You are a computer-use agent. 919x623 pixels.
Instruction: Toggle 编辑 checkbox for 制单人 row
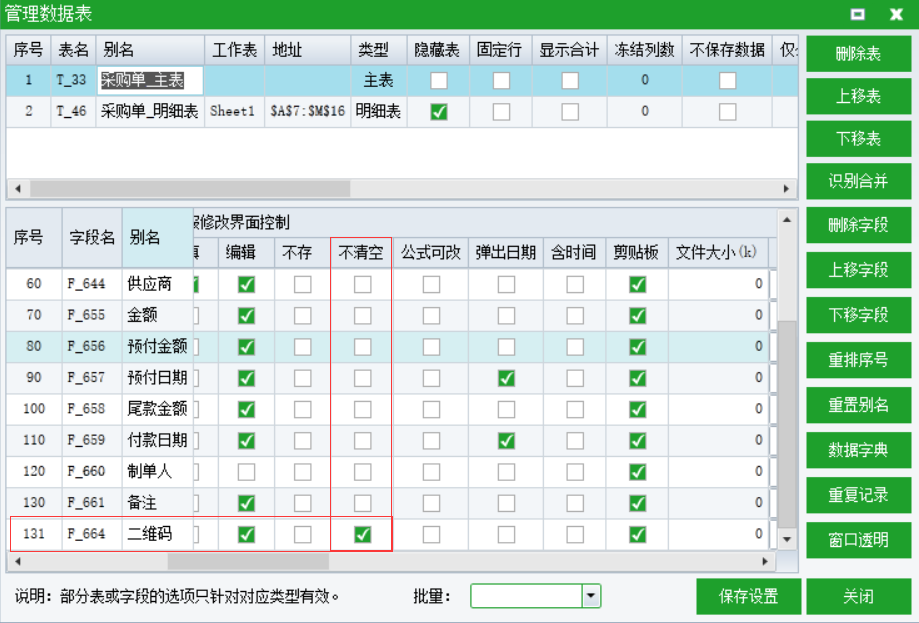coord(246,472)
